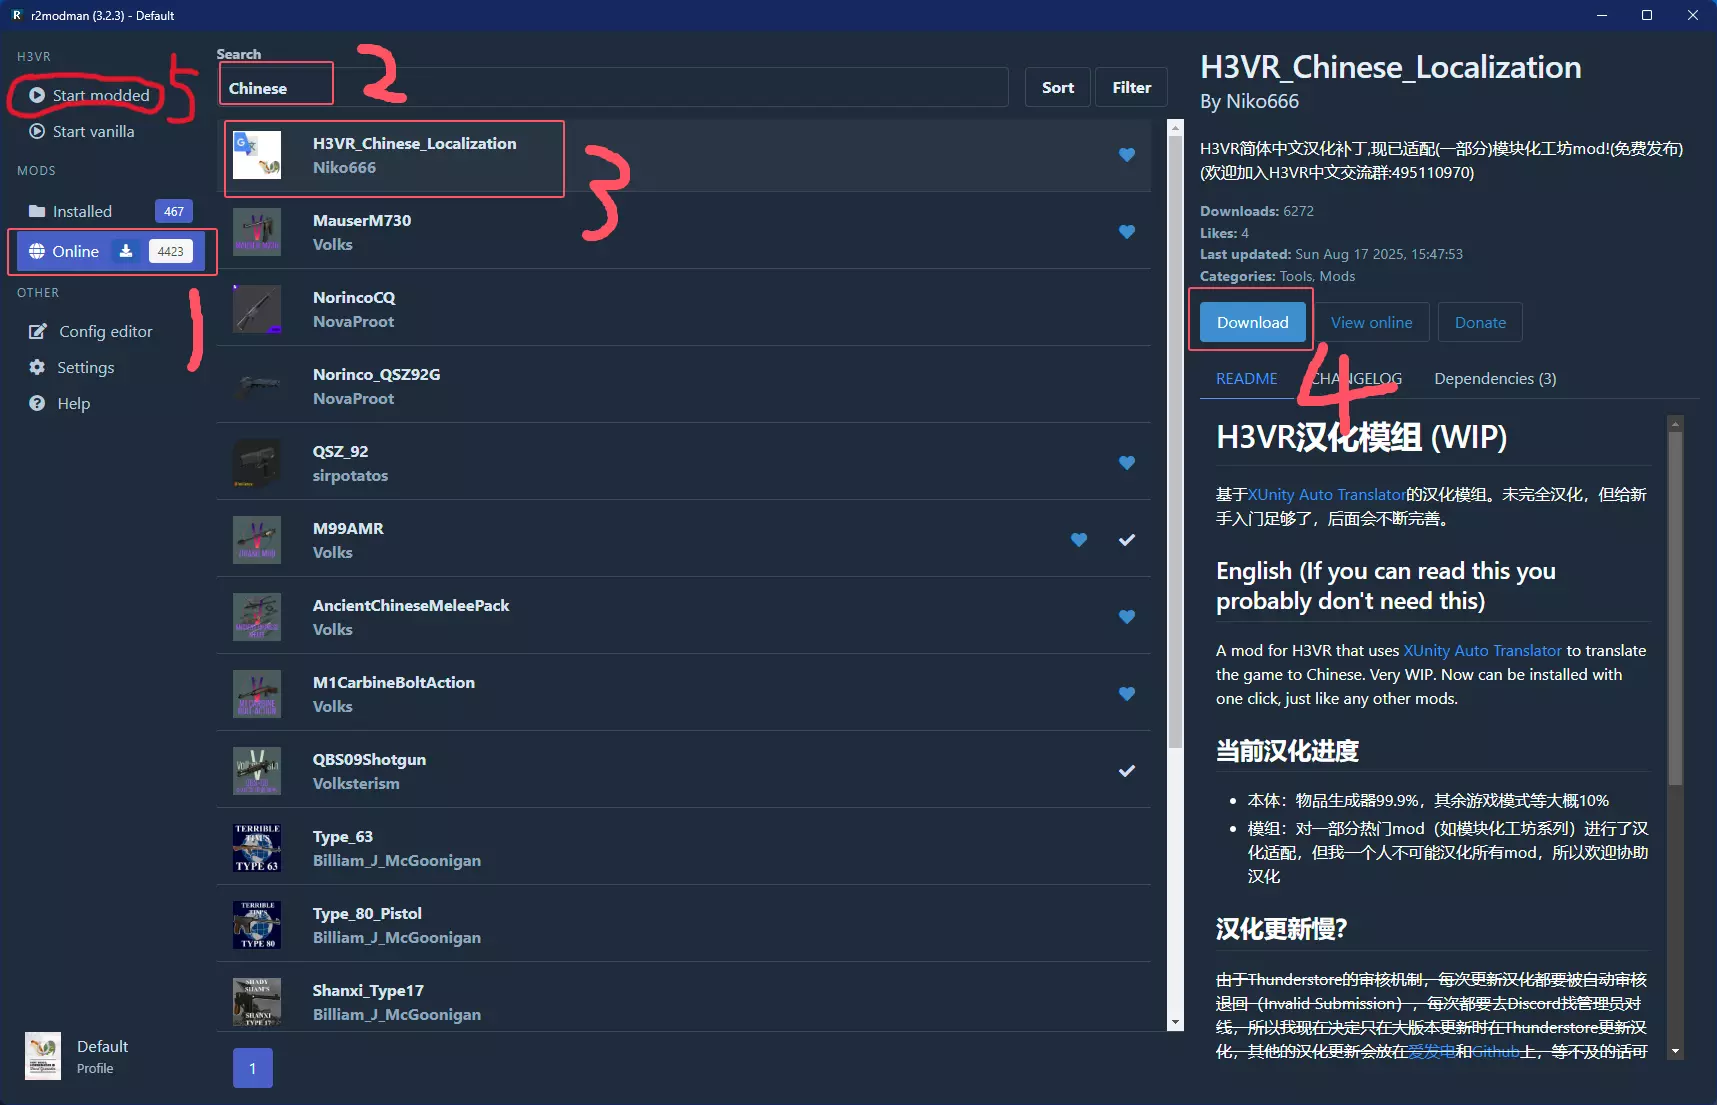Click heart icon on M99AMR row
The image size is (1717, 1105).
click(x=1079, y=540)
